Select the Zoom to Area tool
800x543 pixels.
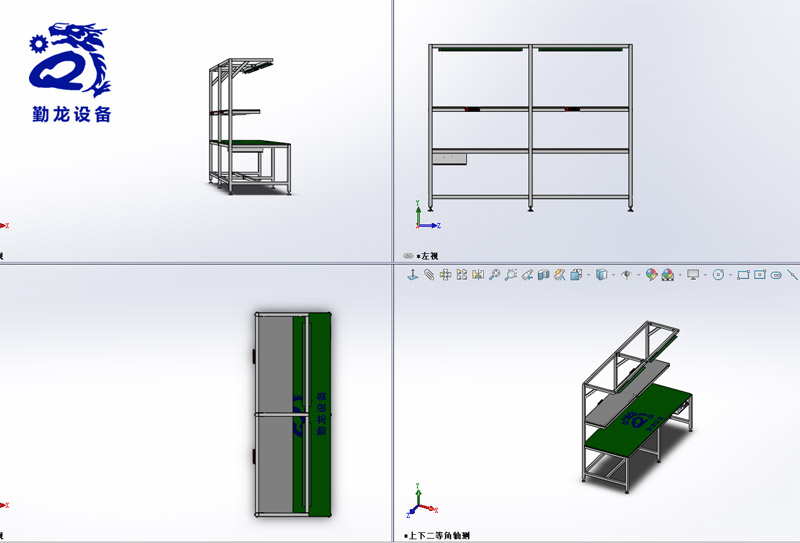click(511, 274)
